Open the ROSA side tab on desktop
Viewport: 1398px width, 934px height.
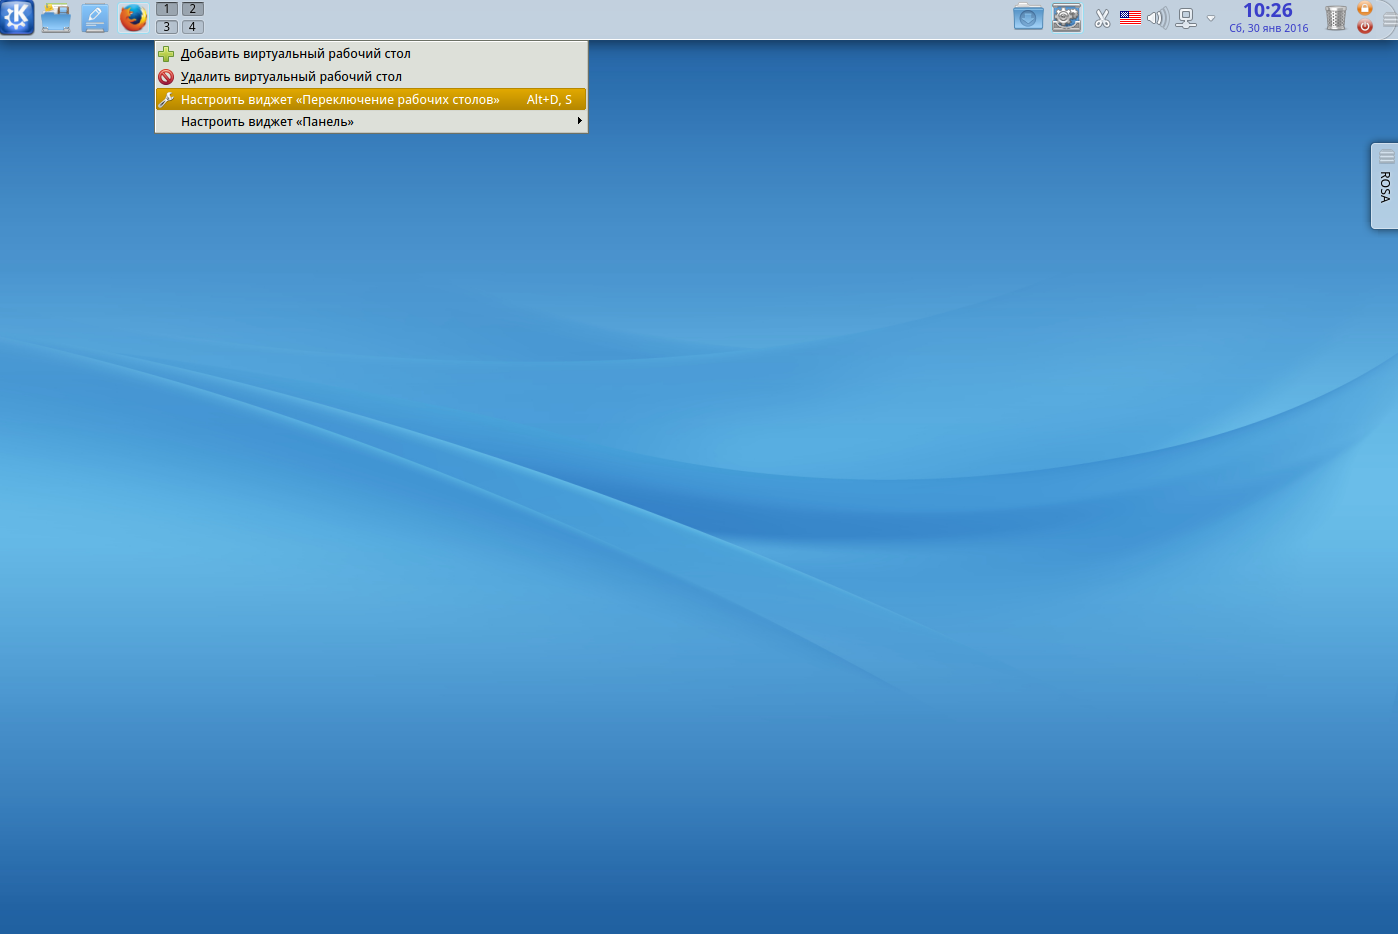coord(1385,186)
